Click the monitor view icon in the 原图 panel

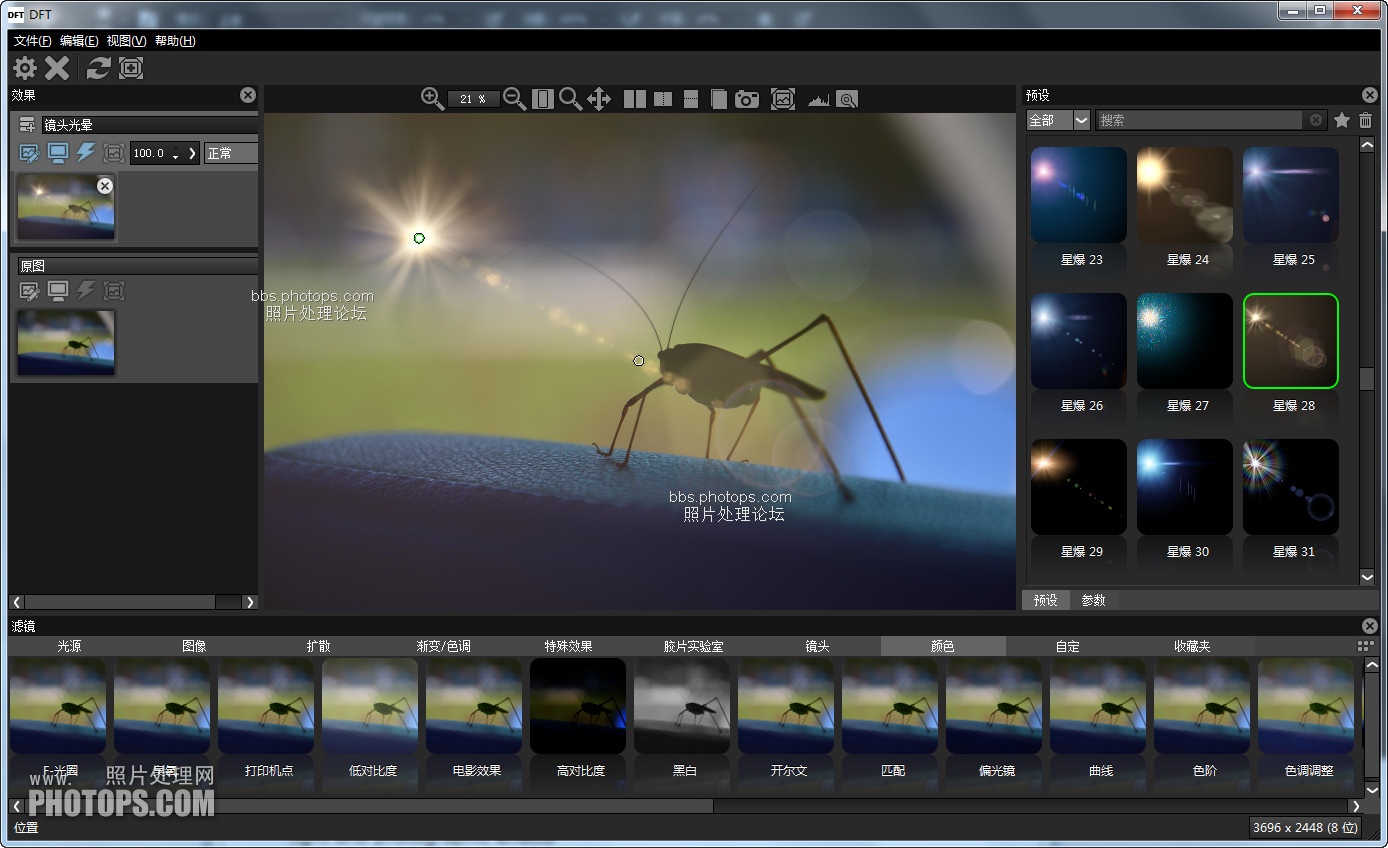tap(58, 291)
